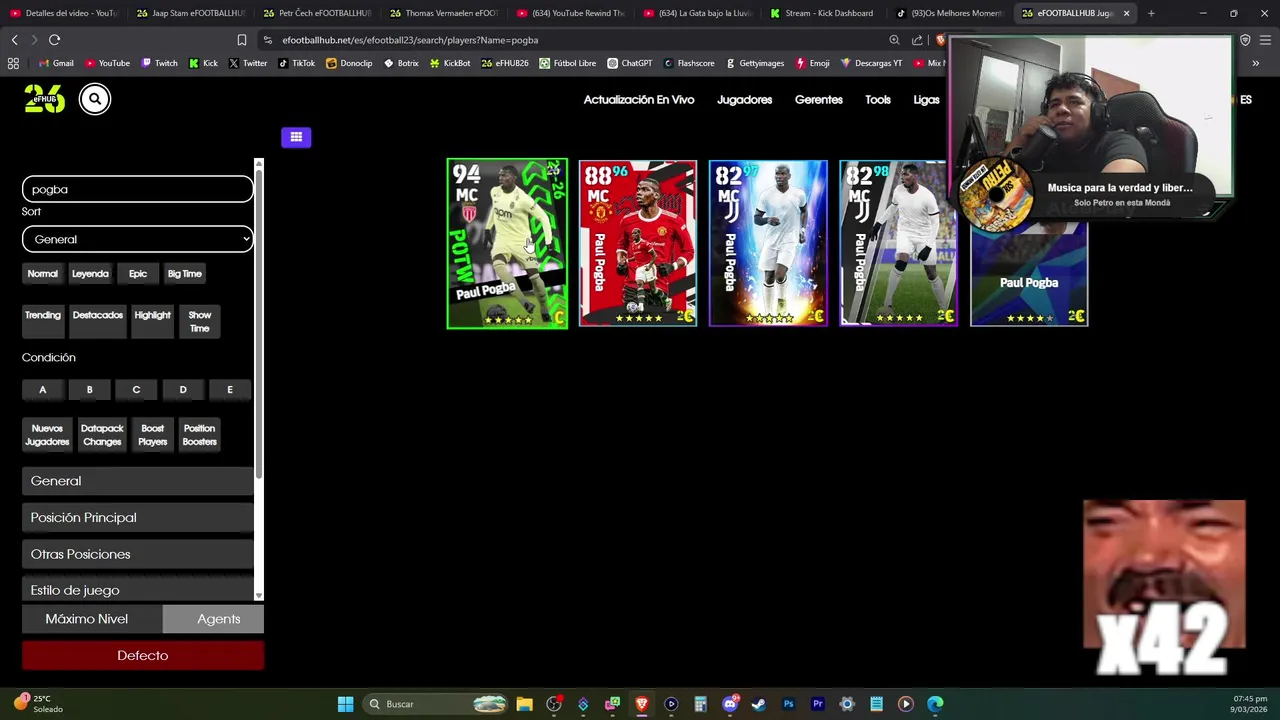Click the Datapack Changes filter button
This screenshot has height=720, width=1280.
point(102,435)
